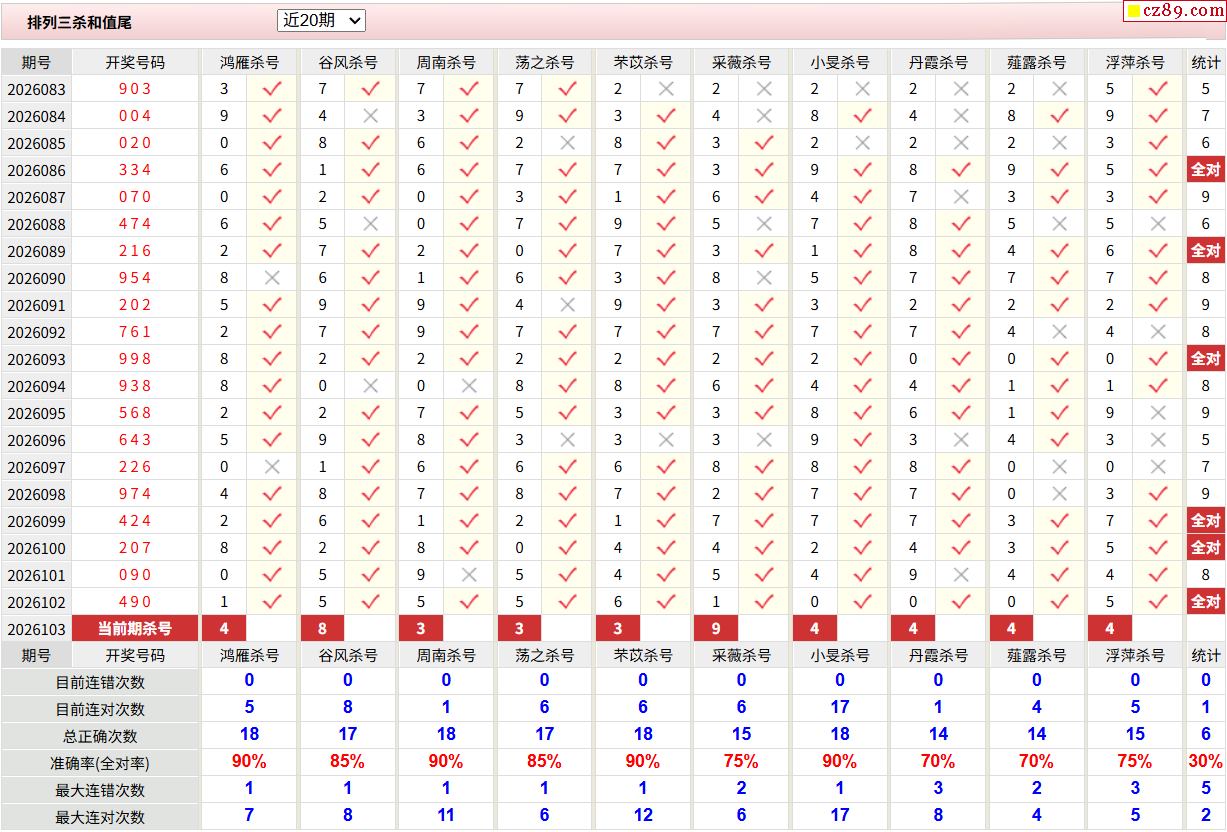
Task: Open the 近20期 period dropdown
Action: coord(321,20)
